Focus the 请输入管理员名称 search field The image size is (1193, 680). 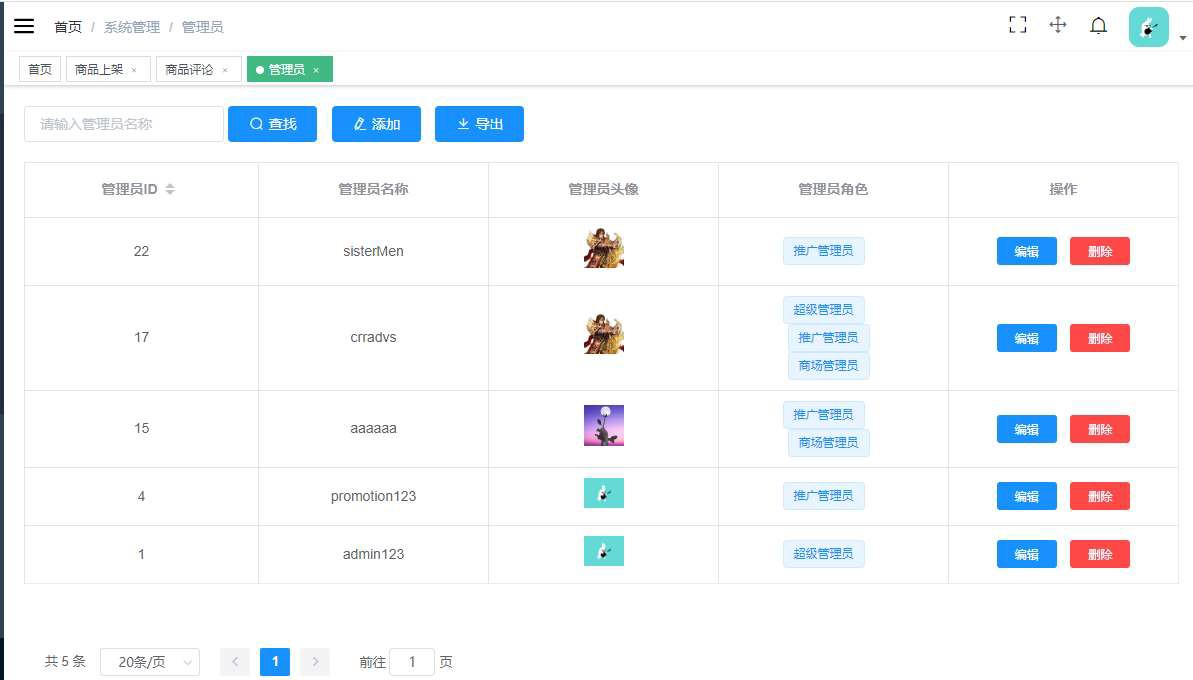point(124,124)
